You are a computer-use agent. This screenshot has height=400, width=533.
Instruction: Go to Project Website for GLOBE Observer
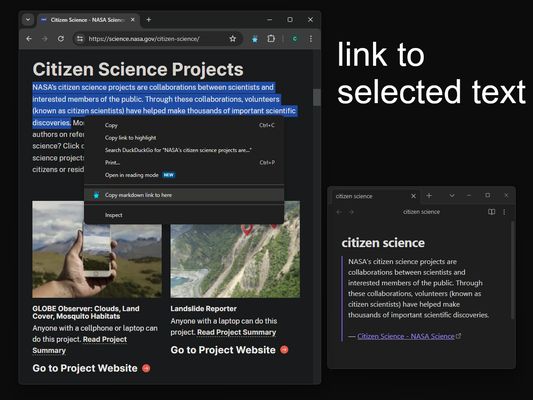85,368
